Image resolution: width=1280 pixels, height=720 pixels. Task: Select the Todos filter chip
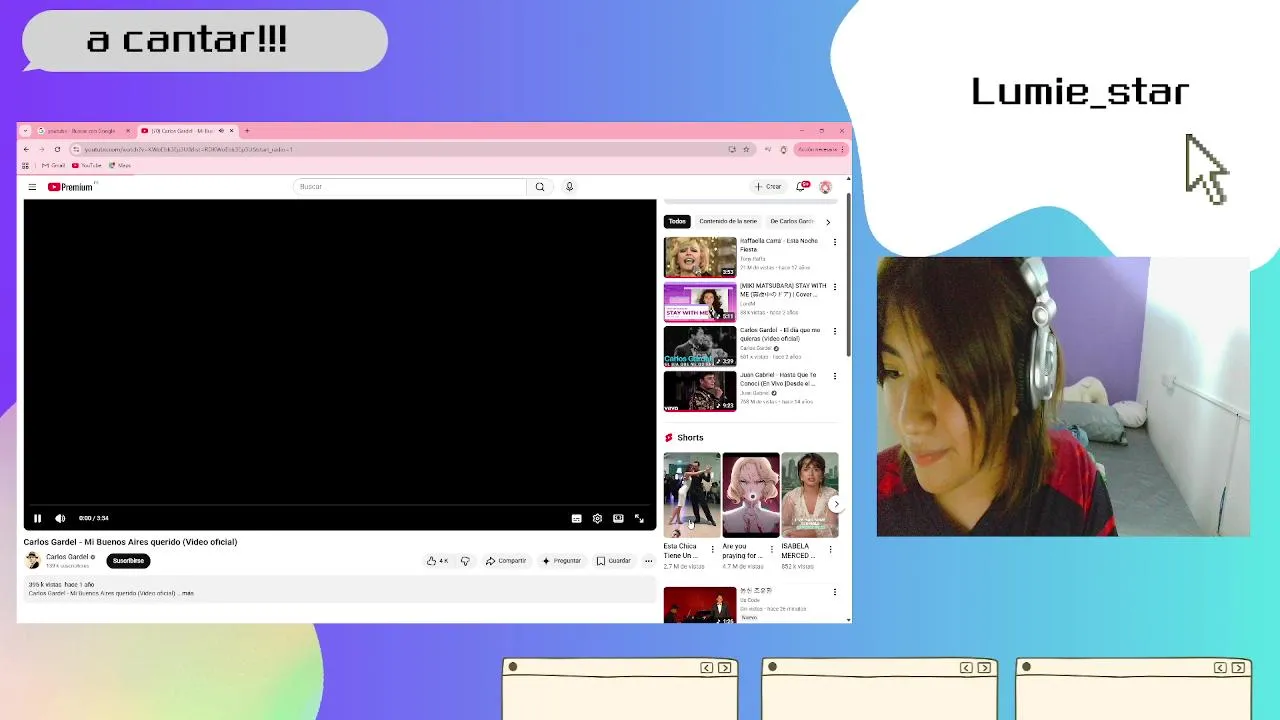click(677, 221)
